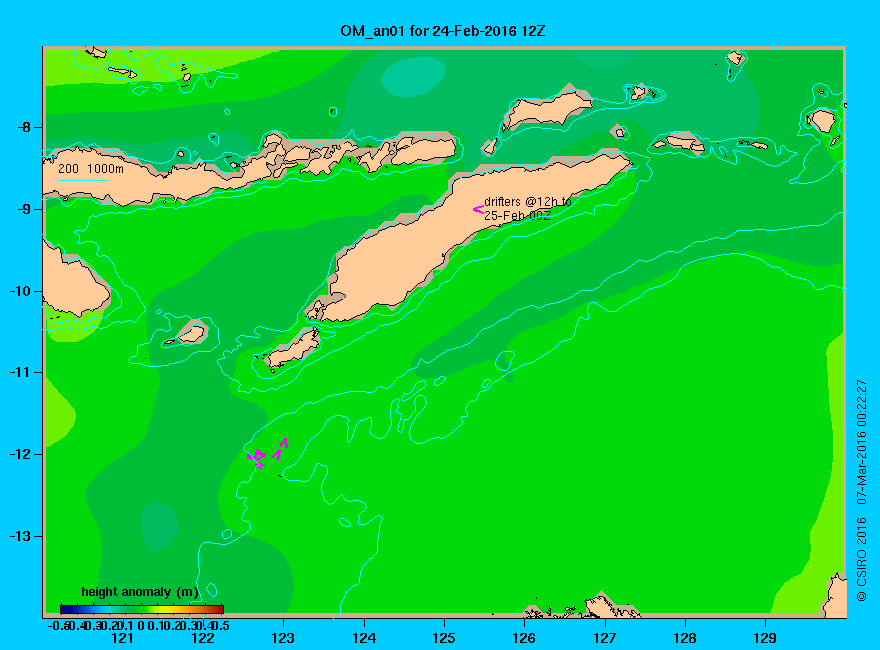Click the plot title "OM_an01 for 24-Feb-2016 12Z"
880x650 pixels.
click(442, 31)
